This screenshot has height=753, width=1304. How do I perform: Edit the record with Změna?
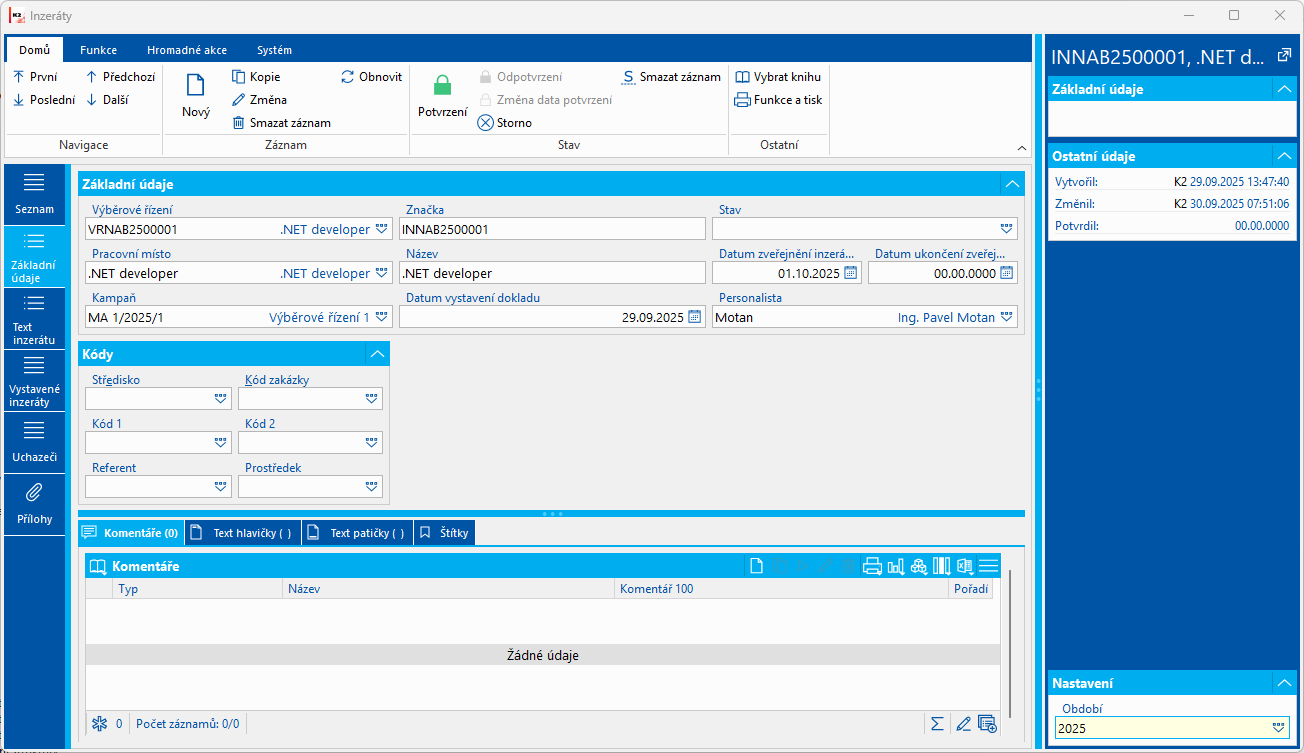point(259,100)
